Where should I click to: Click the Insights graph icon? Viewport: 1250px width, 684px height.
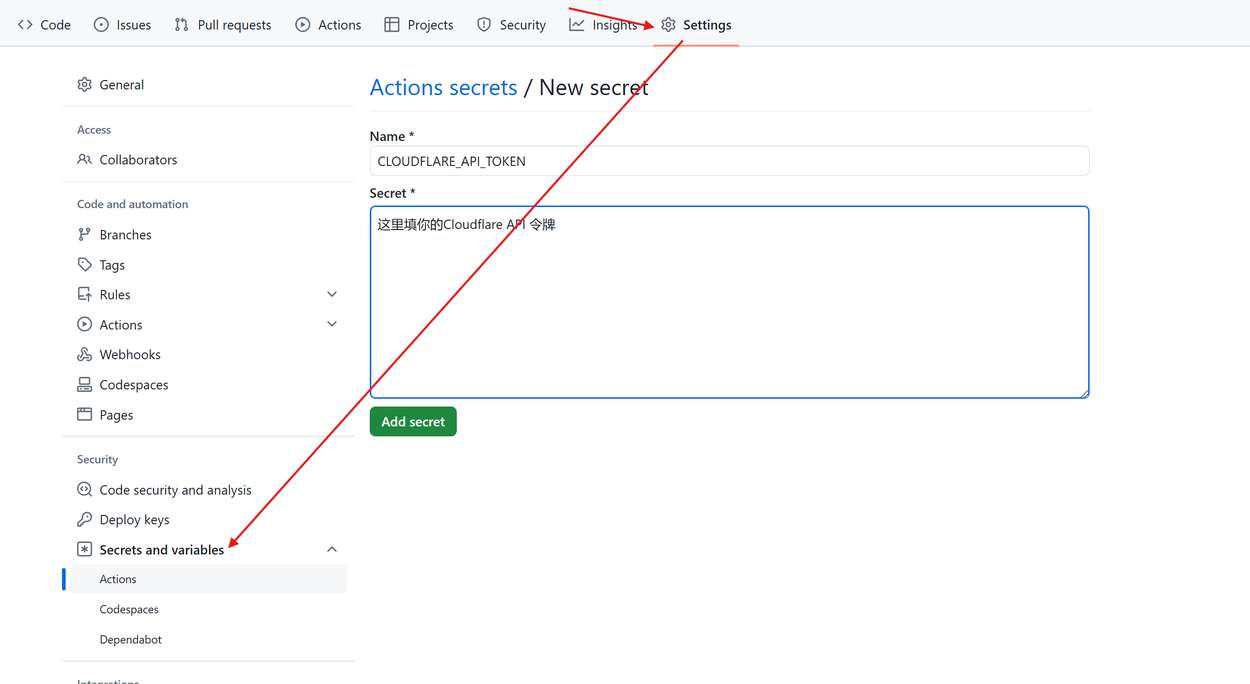point(577,24)
